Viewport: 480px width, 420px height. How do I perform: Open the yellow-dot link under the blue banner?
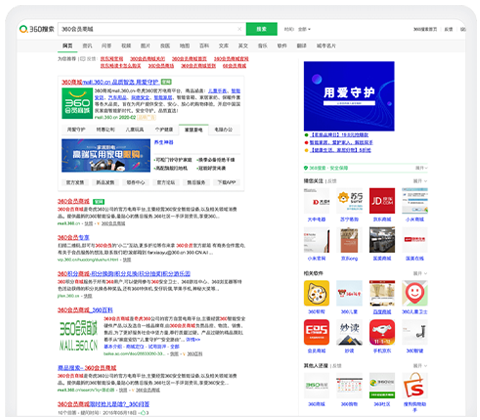[x=340, y=150]
